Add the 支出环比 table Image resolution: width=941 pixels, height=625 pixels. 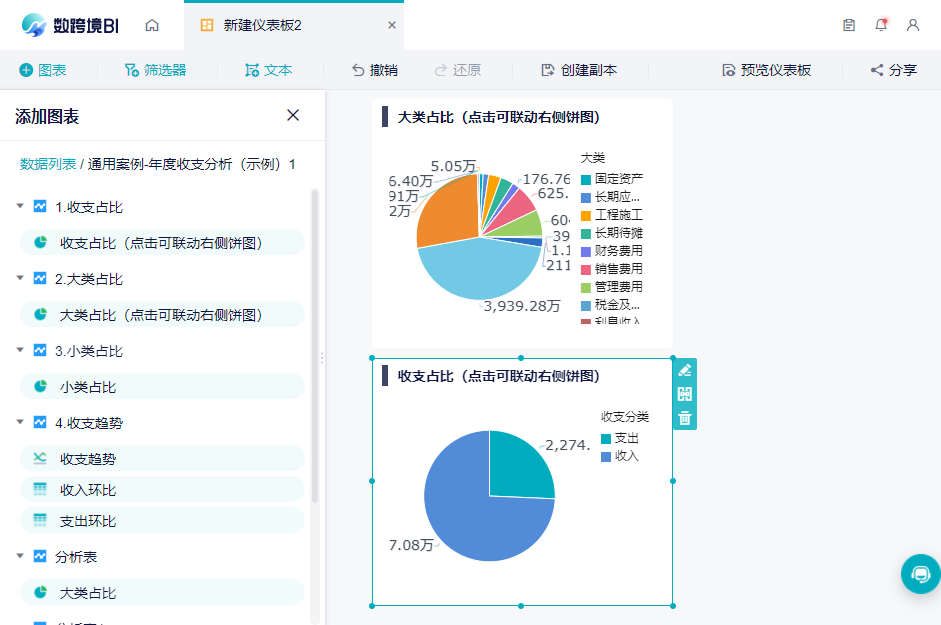coord(162,521)
